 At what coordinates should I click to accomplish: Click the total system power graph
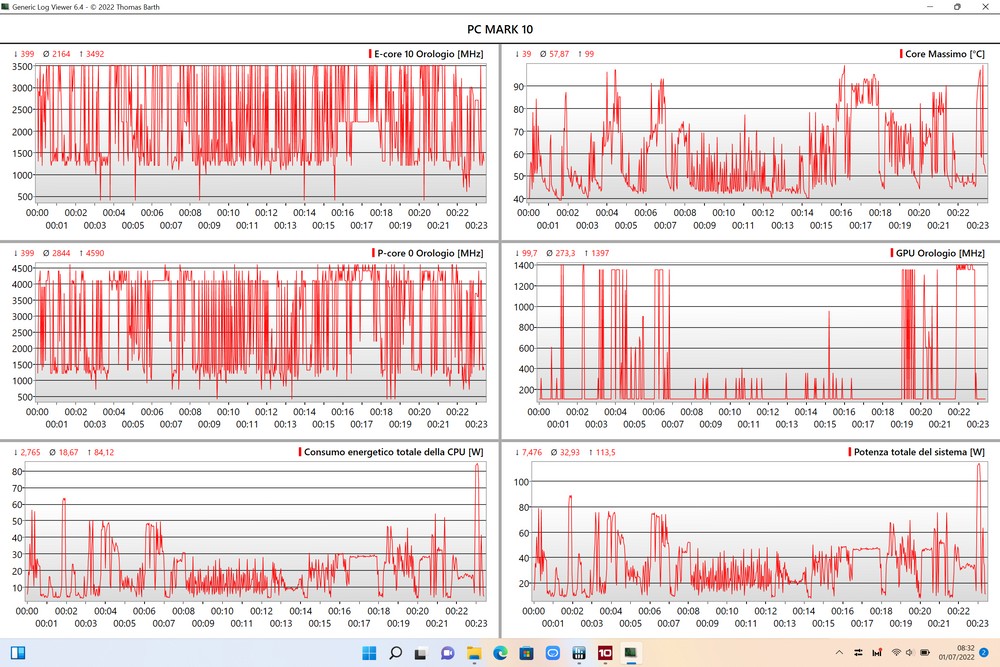point(759,531)
